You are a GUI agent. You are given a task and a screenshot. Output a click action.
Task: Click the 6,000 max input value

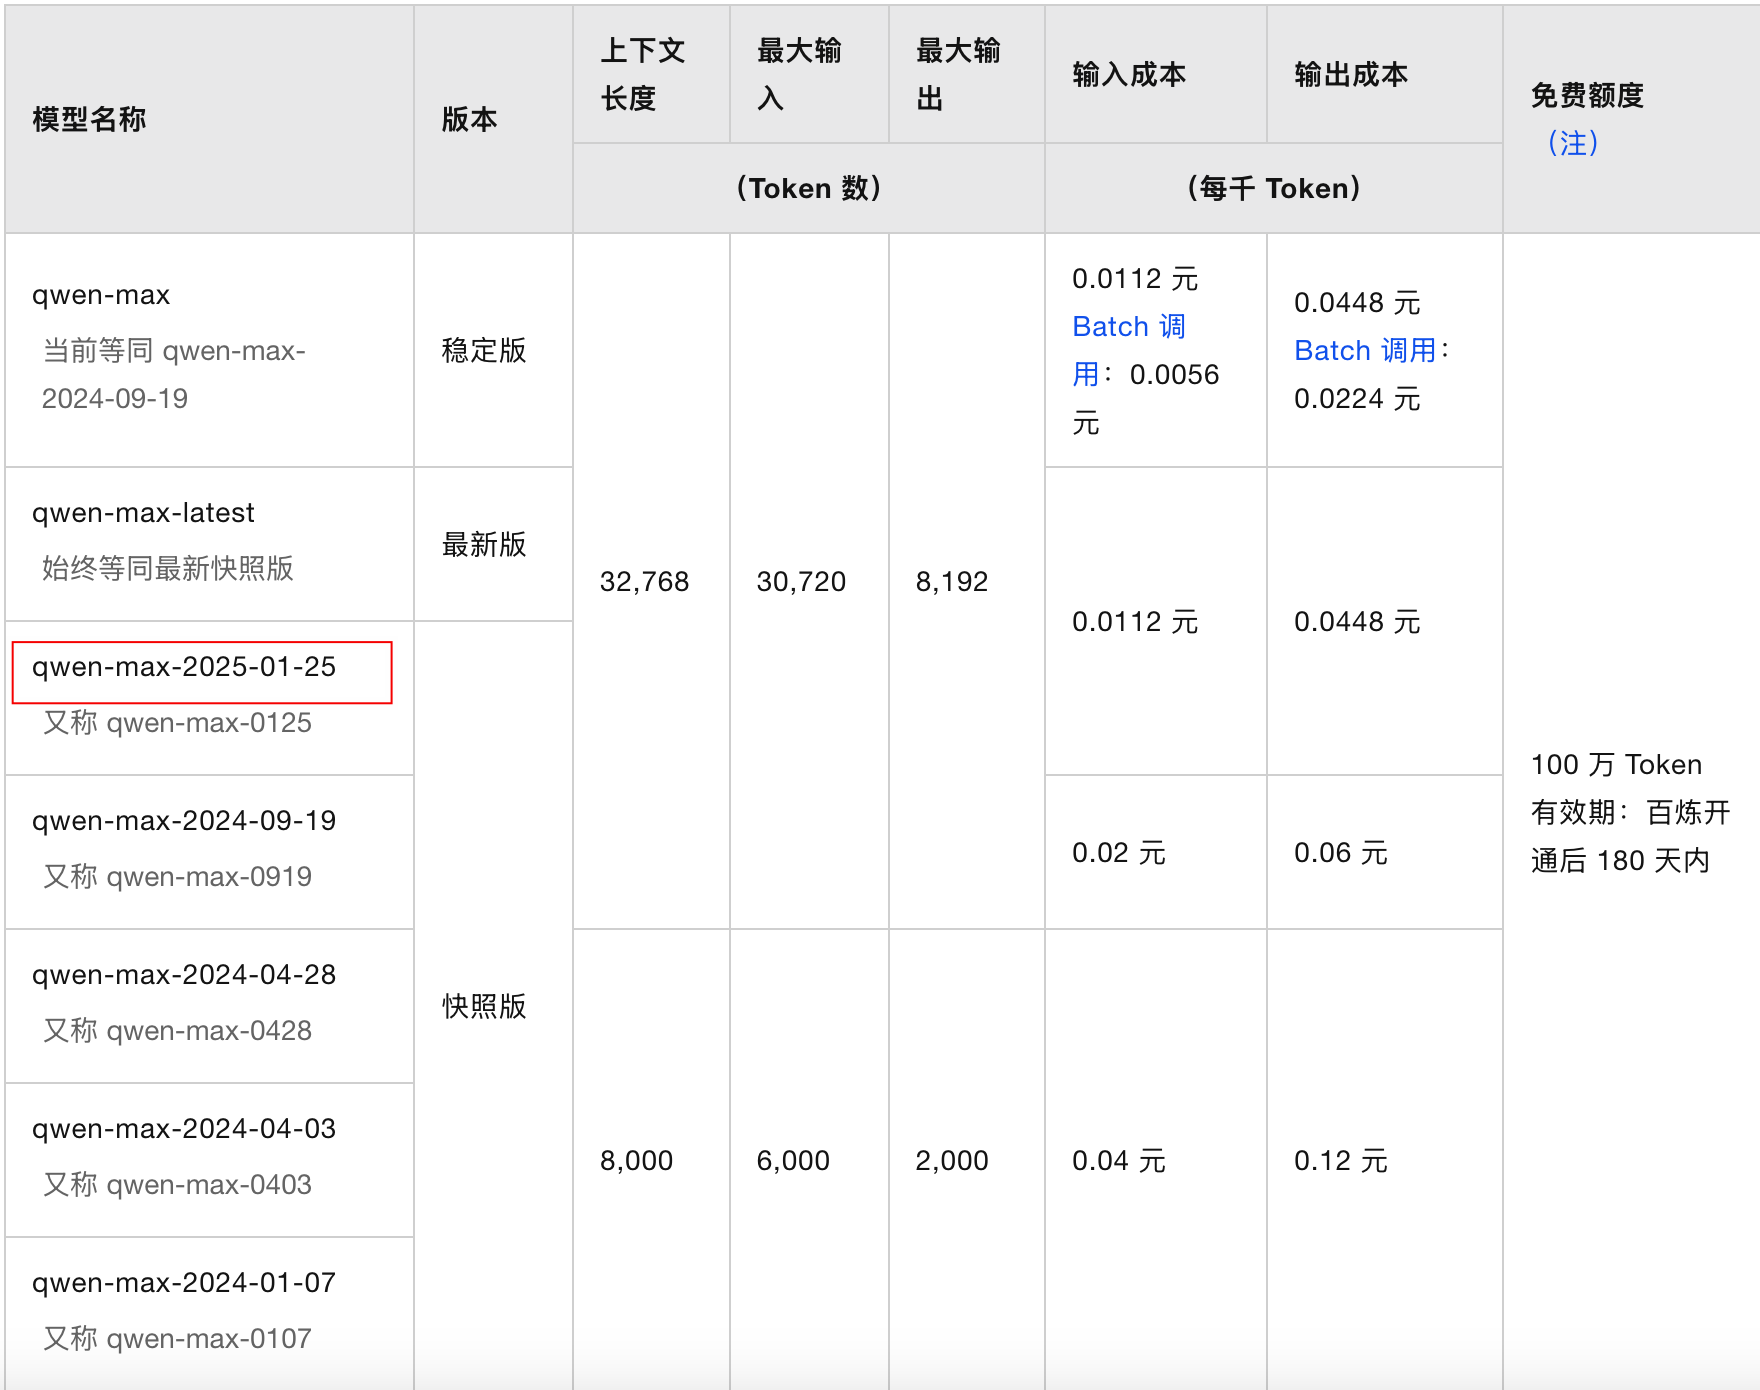793,1161
